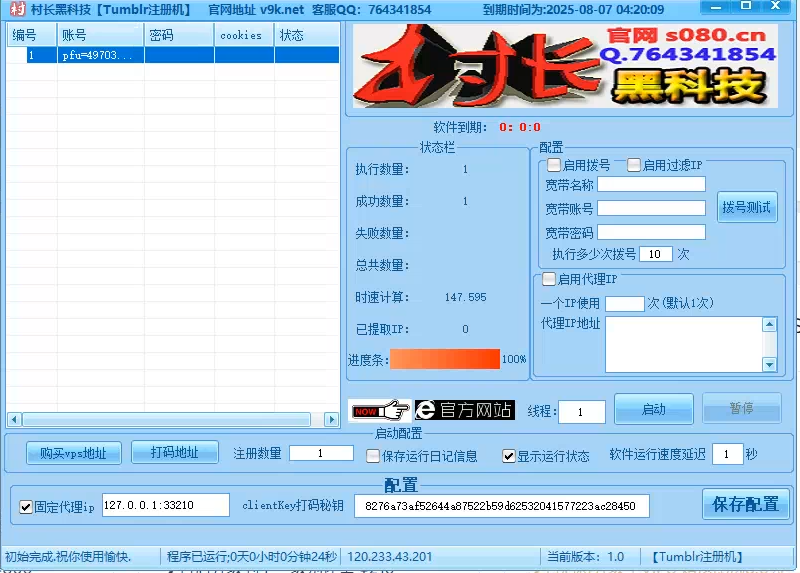Image resolution: width=800 pixels, height=573 pixels.
Task: Click the fixed proxy 127.0.0.1:33210 field
Action: (x=166, y=505)
